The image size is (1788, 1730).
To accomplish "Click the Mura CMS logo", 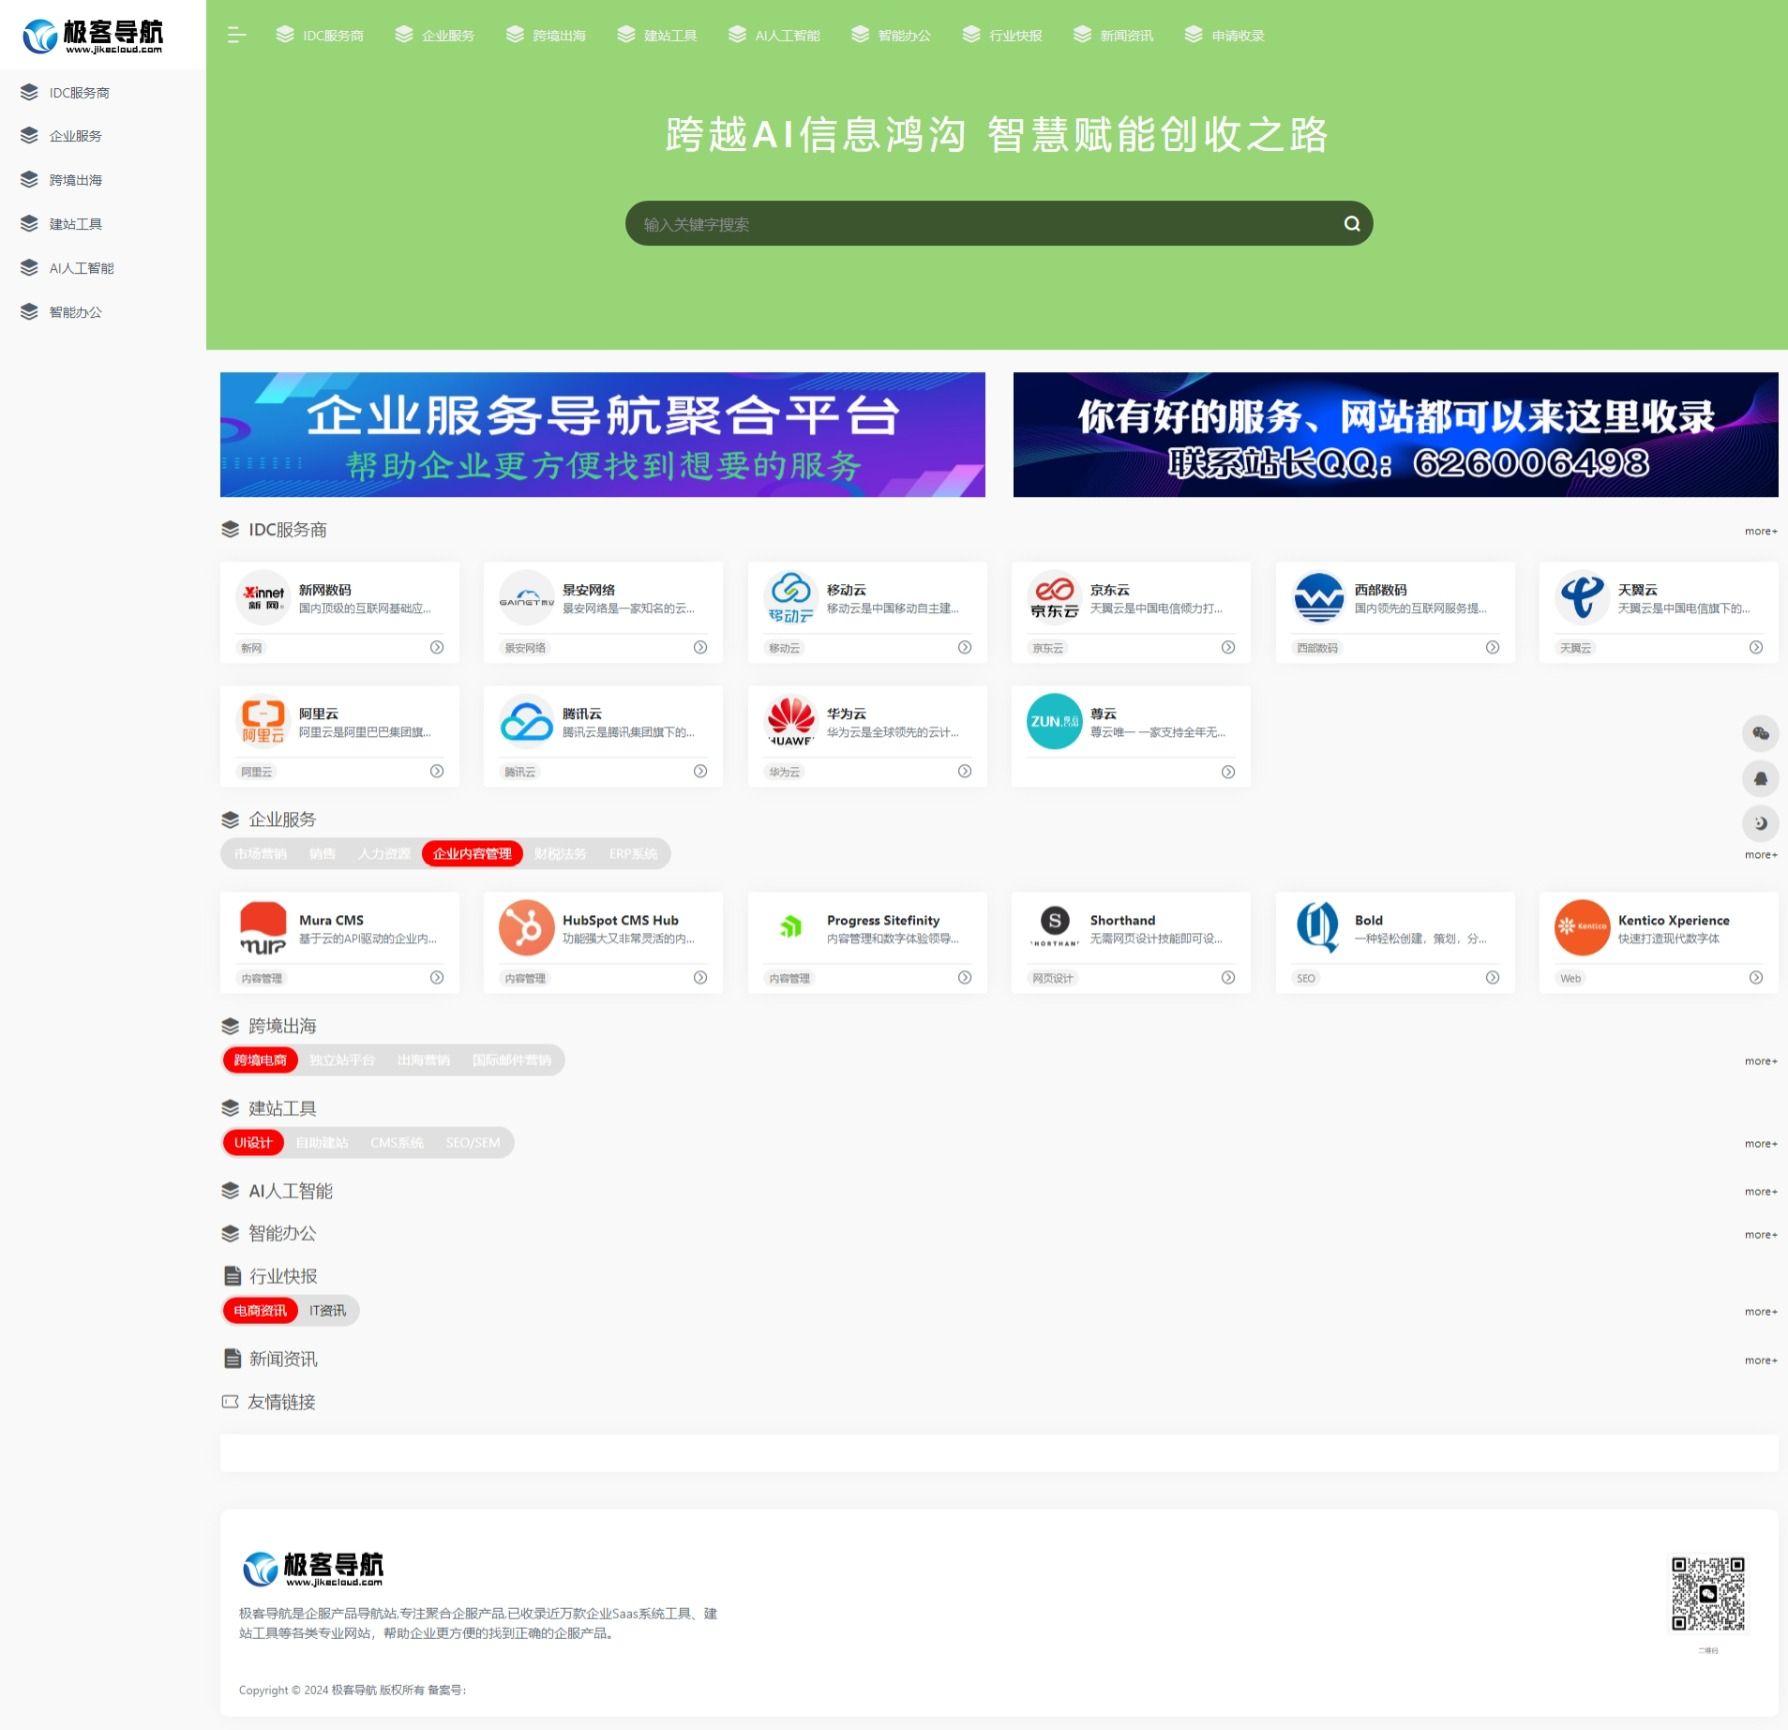I will point(263,927).
